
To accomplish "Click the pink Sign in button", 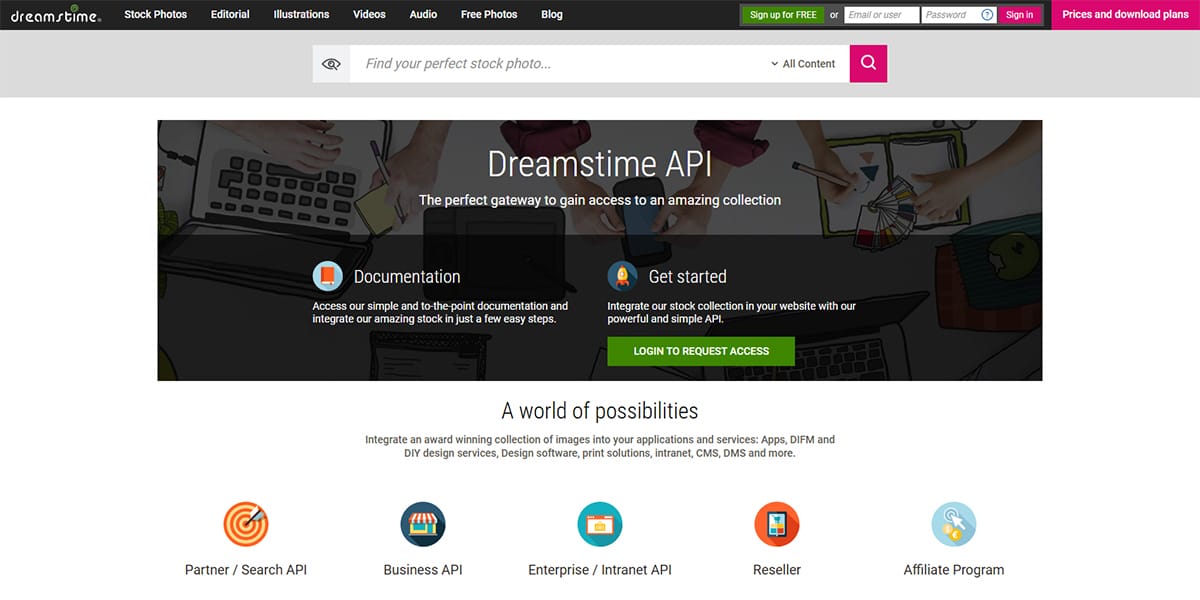I will [1019, 15].
